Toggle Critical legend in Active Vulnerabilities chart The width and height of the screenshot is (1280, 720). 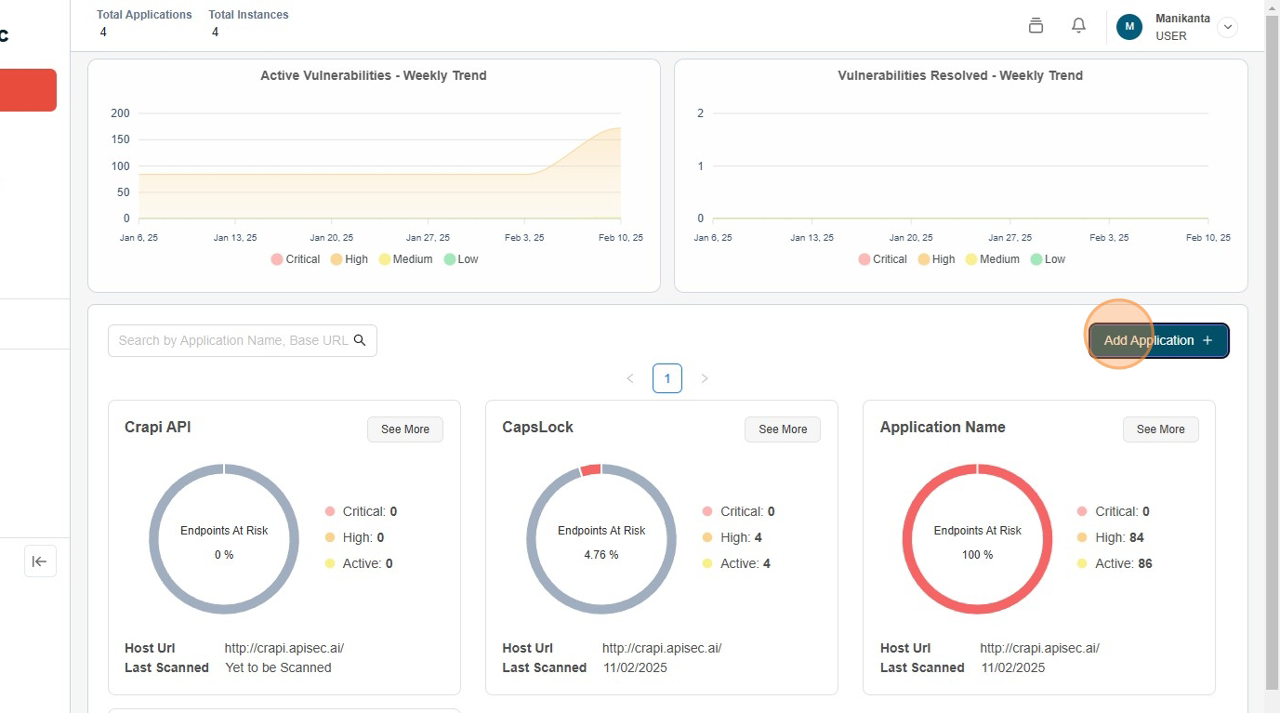tap(295, 259)
